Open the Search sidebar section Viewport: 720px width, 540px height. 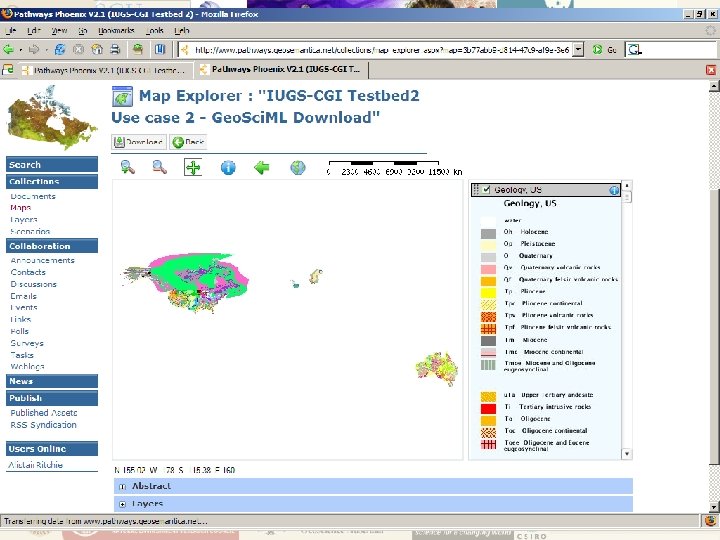point(52,164)
